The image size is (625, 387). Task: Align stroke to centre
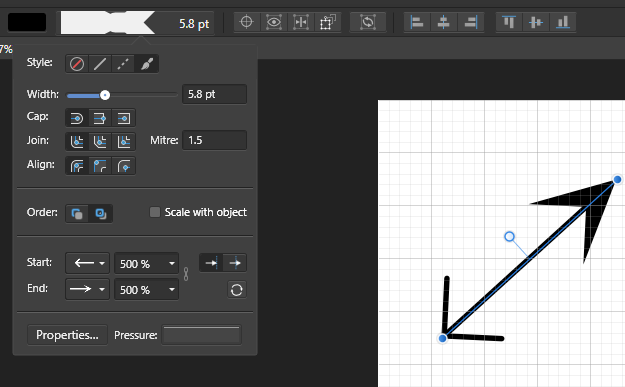[x=77, y=166]
